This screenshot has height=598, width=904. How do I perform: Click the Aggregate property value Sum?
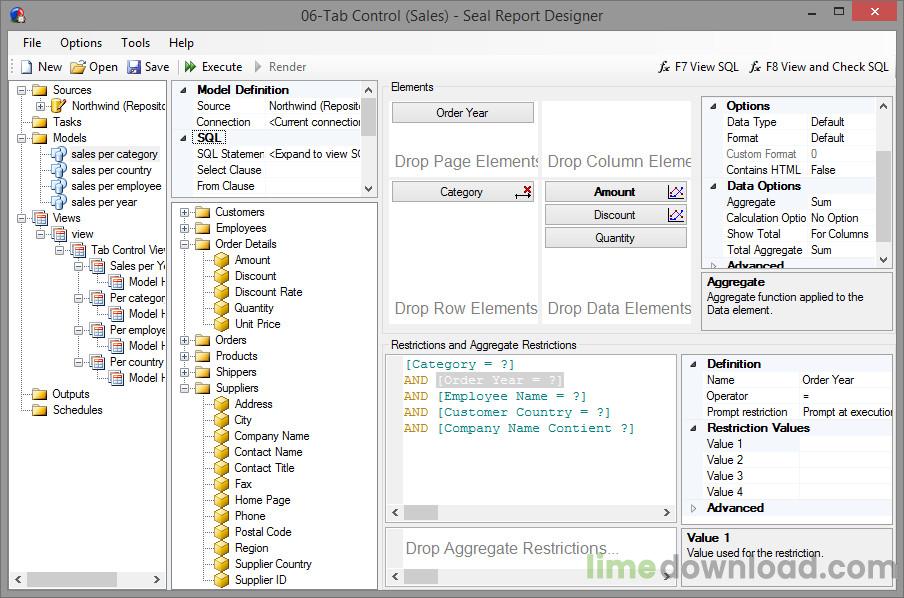pos(821,202)
